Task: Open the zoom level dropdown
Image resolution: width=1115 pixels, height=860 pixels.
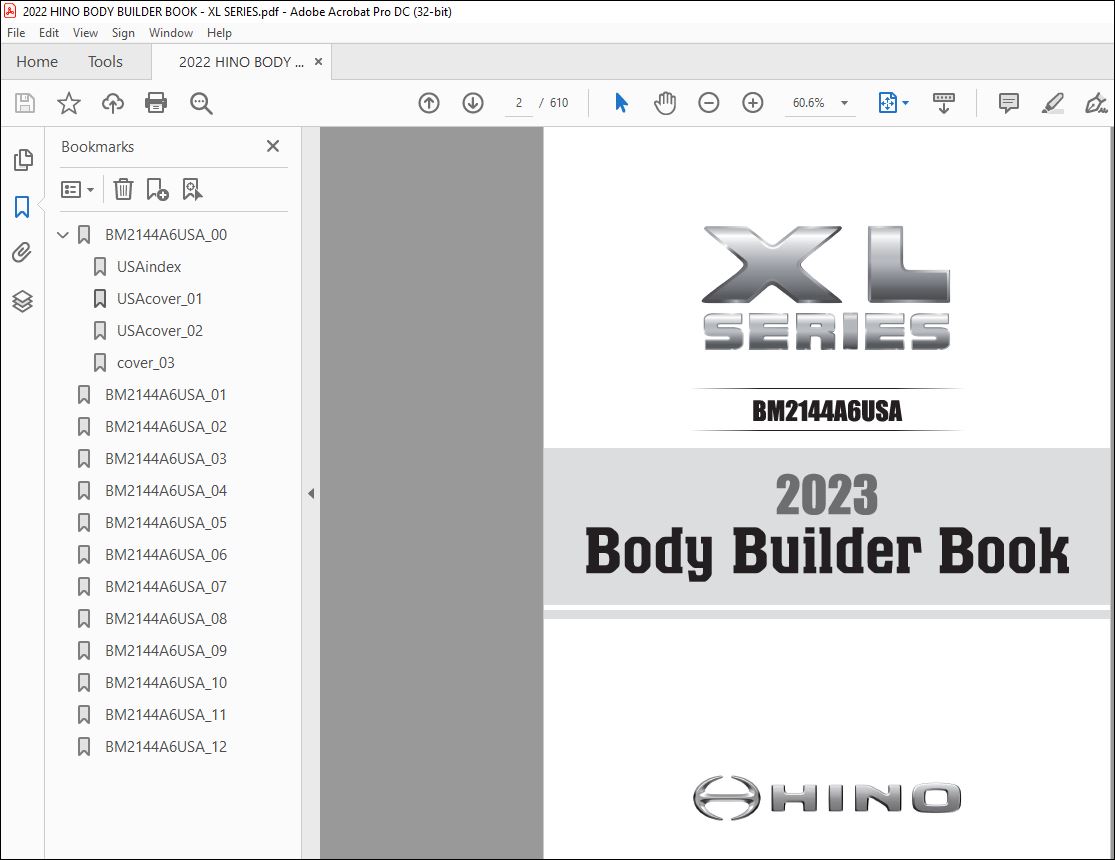Action: point(844,103)
